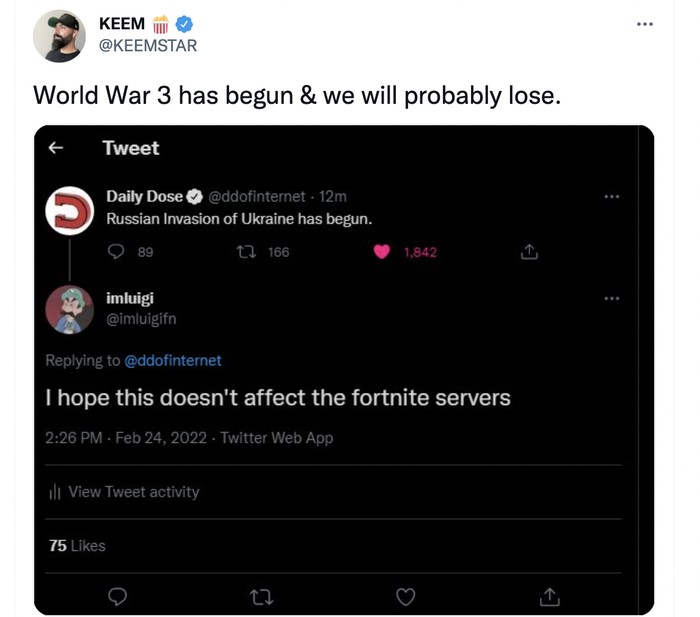Click the Twitter Web App source link

coord(276,438)
